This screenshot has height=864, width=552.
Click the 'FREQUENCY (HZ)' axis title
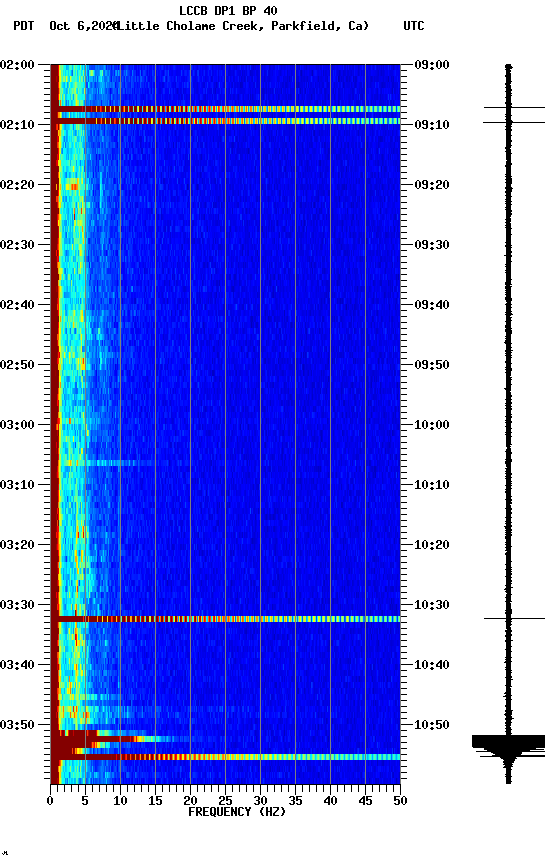coord(237,812)
